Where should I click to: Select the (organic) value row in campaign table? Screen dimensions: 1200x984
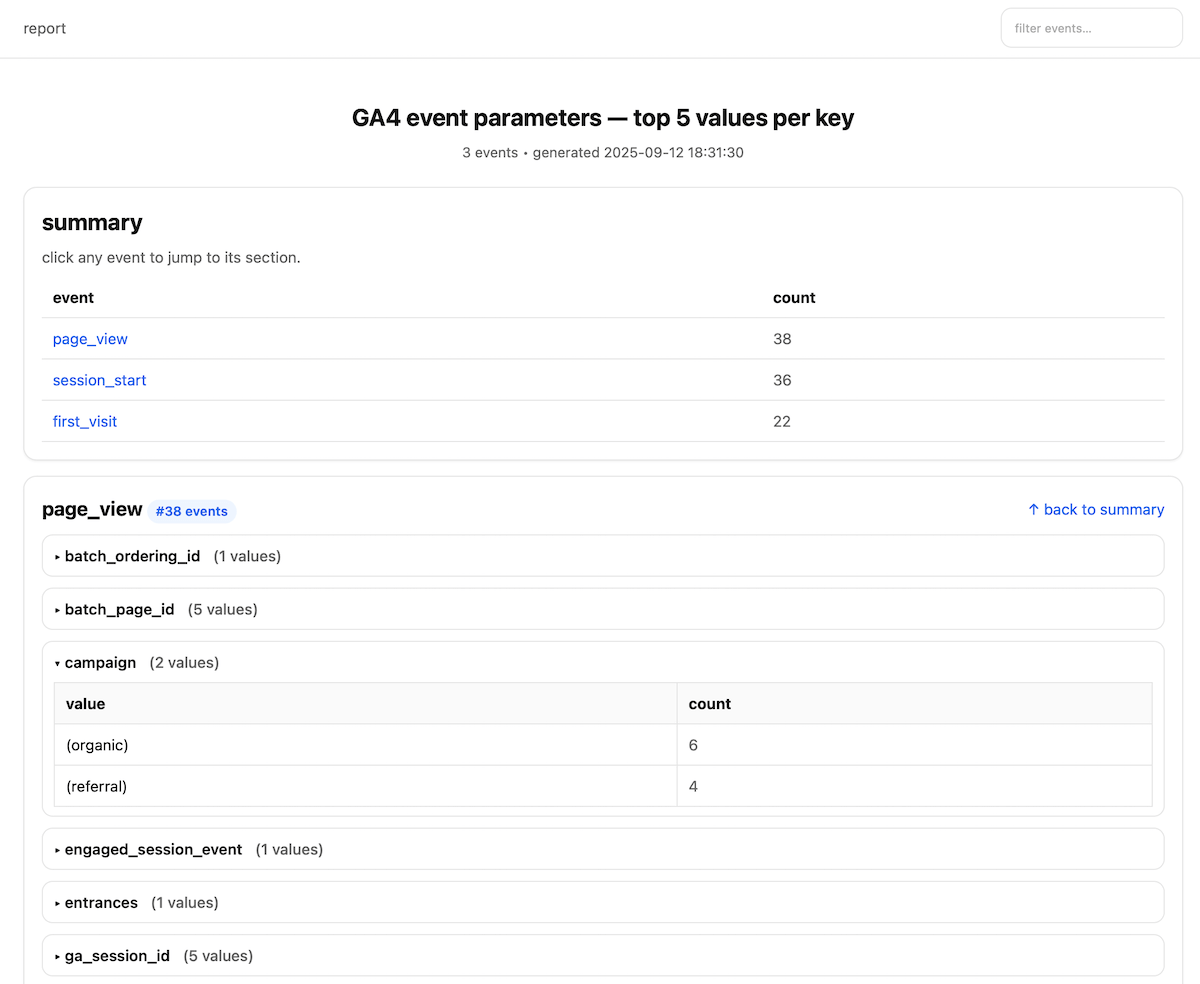point(96,745)
